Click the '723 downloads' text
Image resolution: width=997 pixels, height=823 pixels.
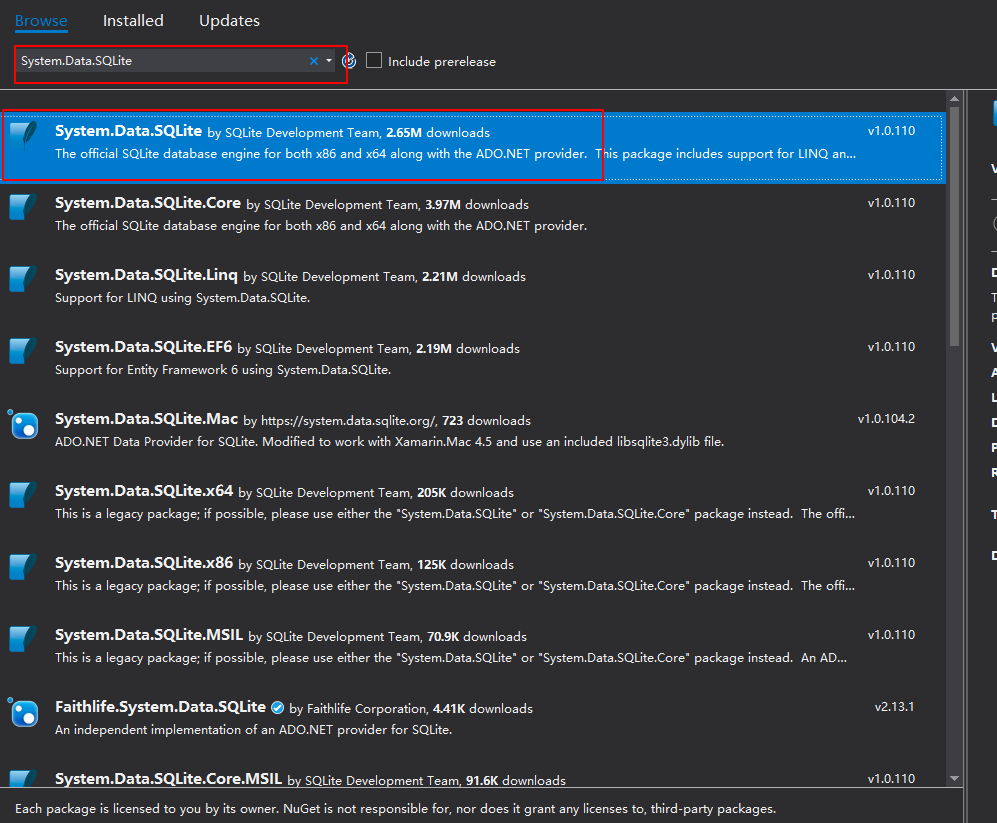[486, 421]
